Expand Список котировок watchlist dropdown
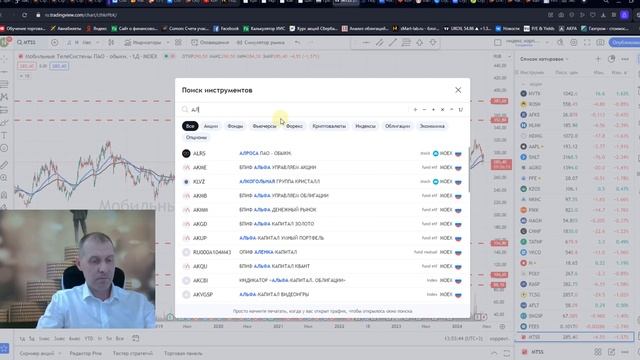This screenshot has width=640, height=360. [544, 59]
